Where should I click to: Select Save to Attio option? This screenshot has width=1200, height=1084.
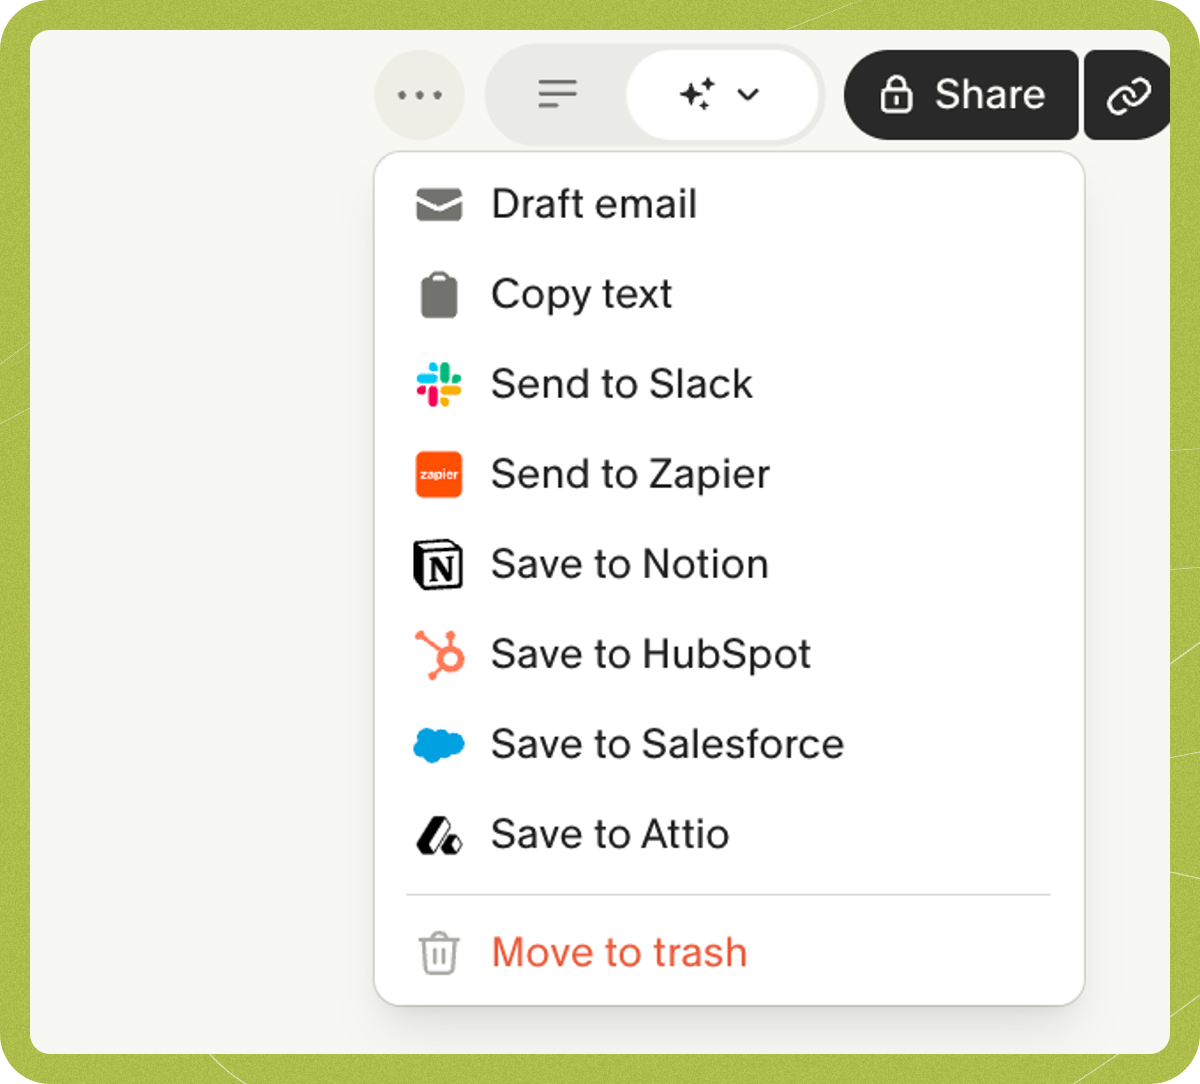point(729,834)
